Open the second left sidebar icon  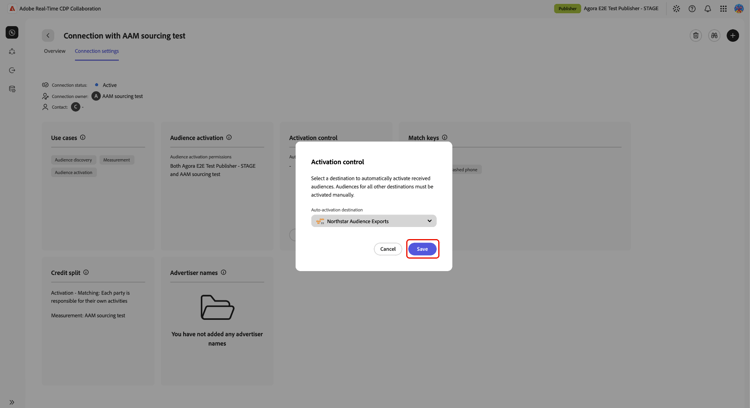tap(12, 52)
